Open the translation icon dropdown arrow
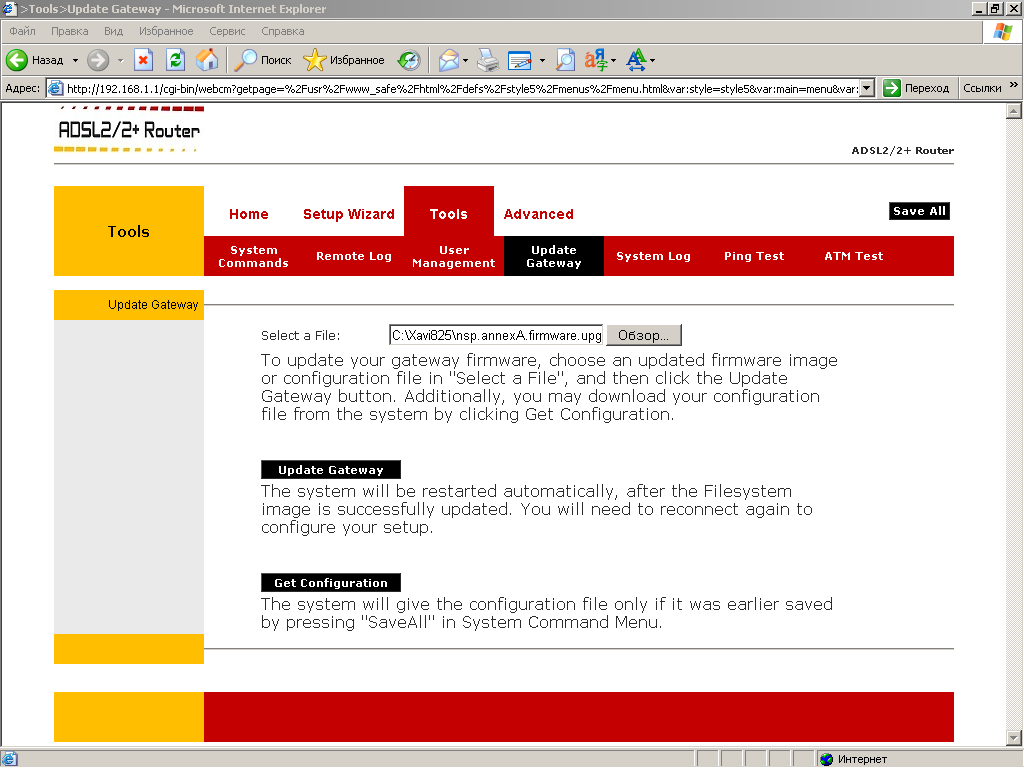This screenshot has width=1024, height=768. coord(613,60)
